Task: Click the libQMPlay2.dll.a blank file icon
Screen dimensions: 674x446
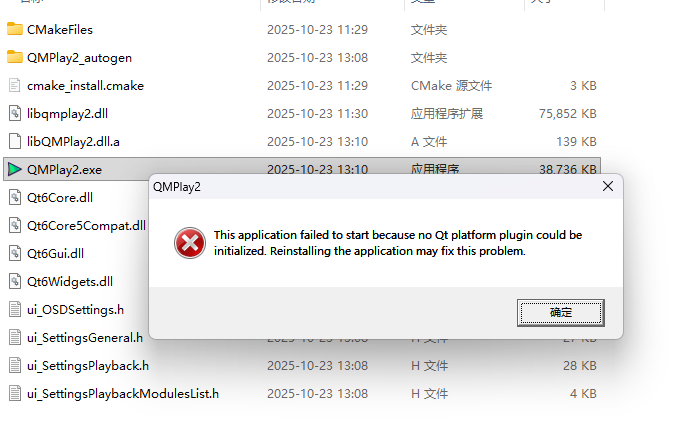Action: tap(15, 141)
